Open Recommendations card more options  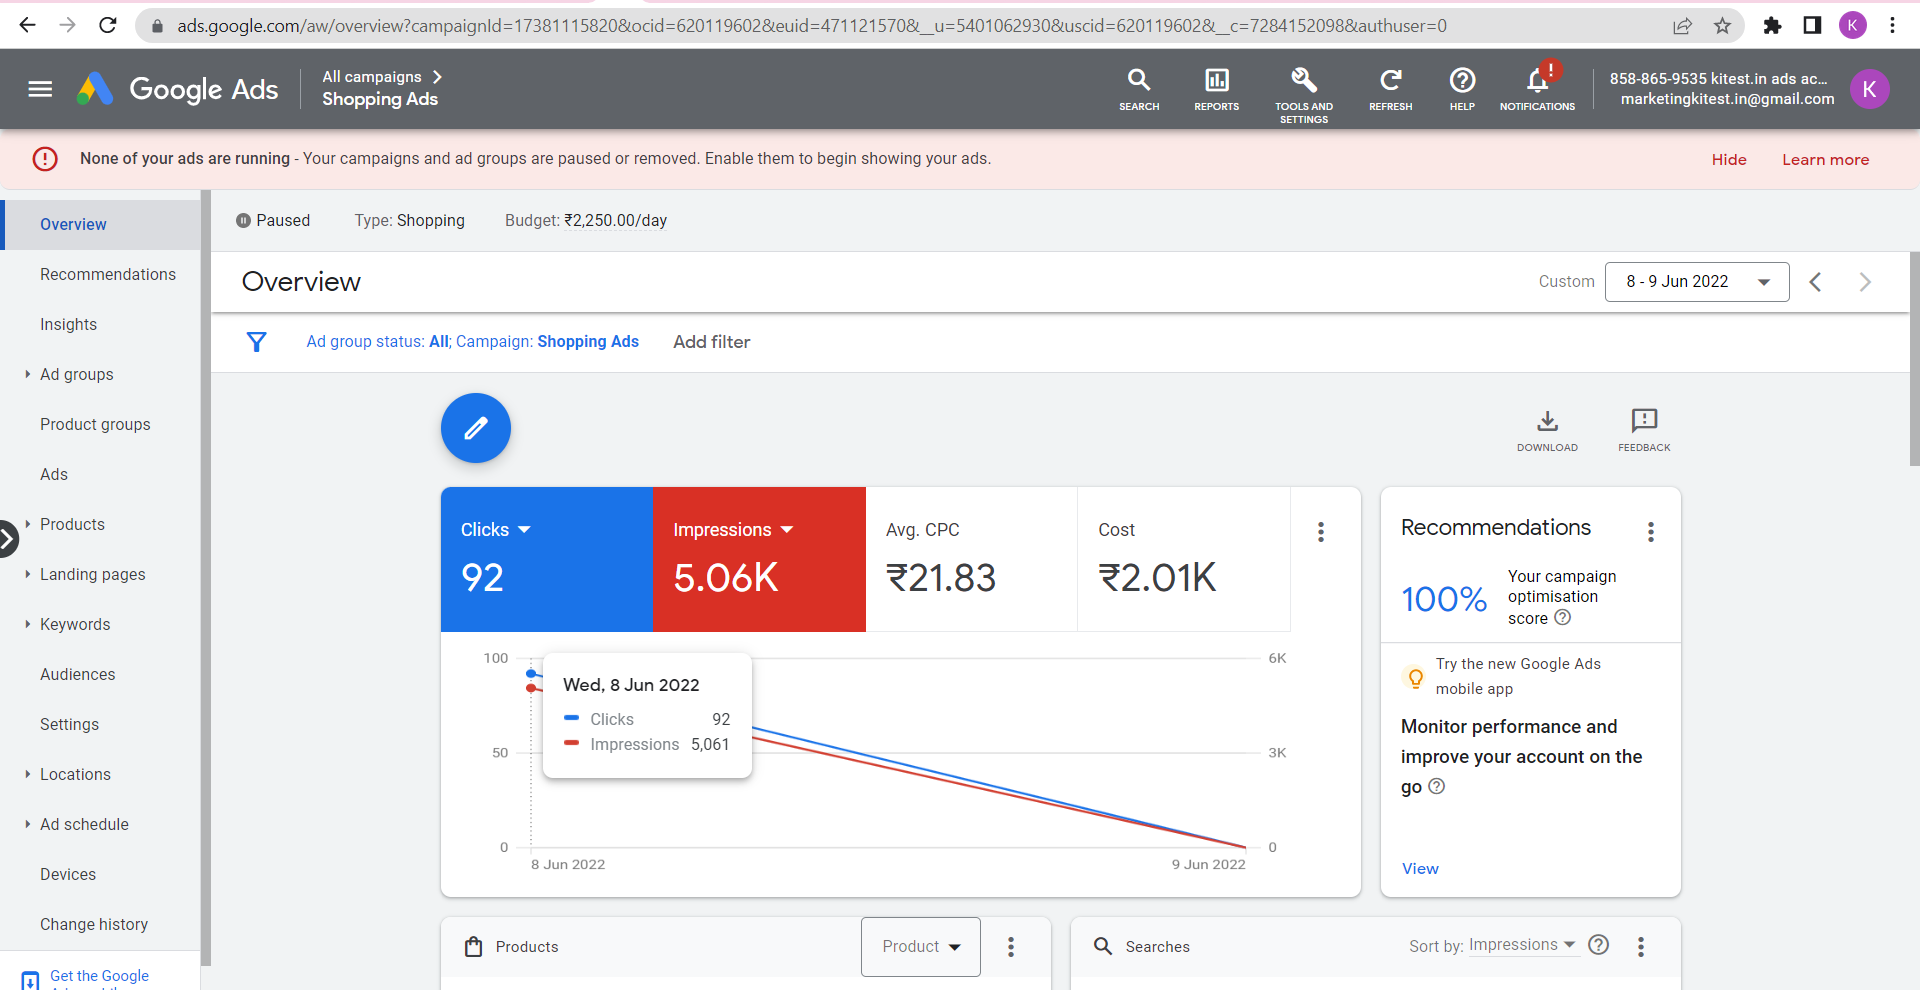[x=1650, y=532]
